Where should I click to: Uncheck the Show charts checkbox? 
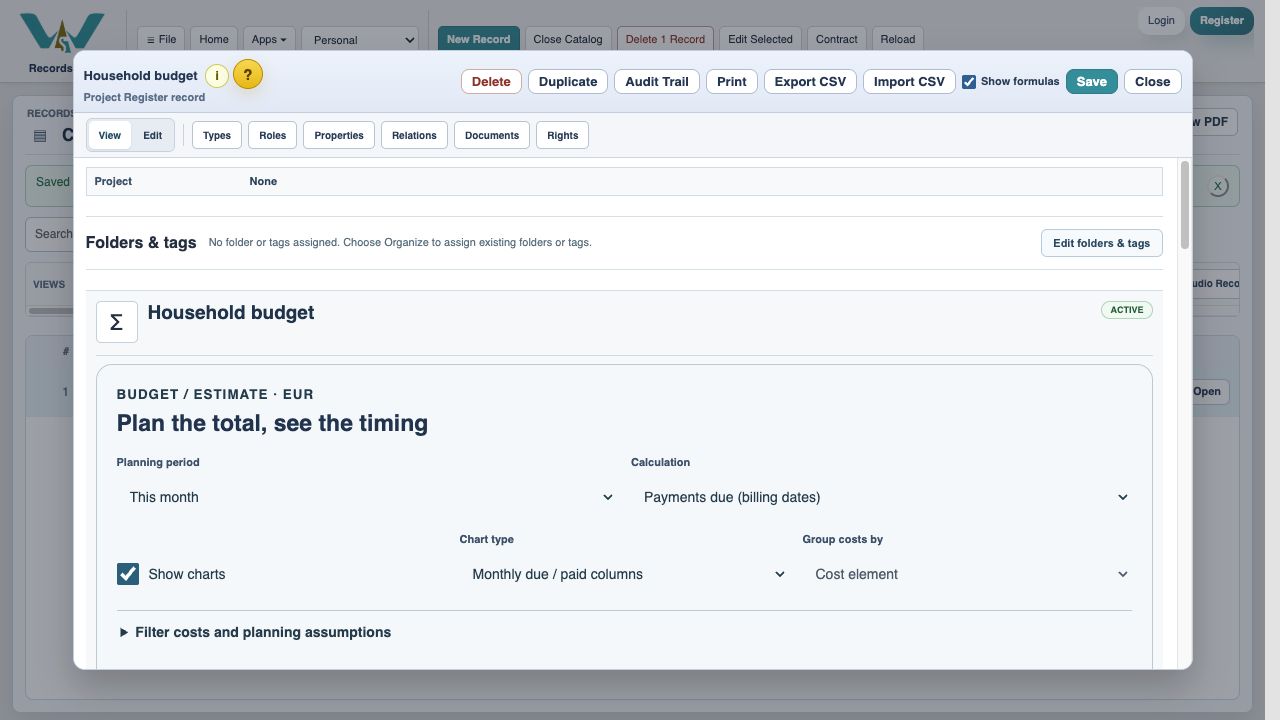click(x=128, y=574)
